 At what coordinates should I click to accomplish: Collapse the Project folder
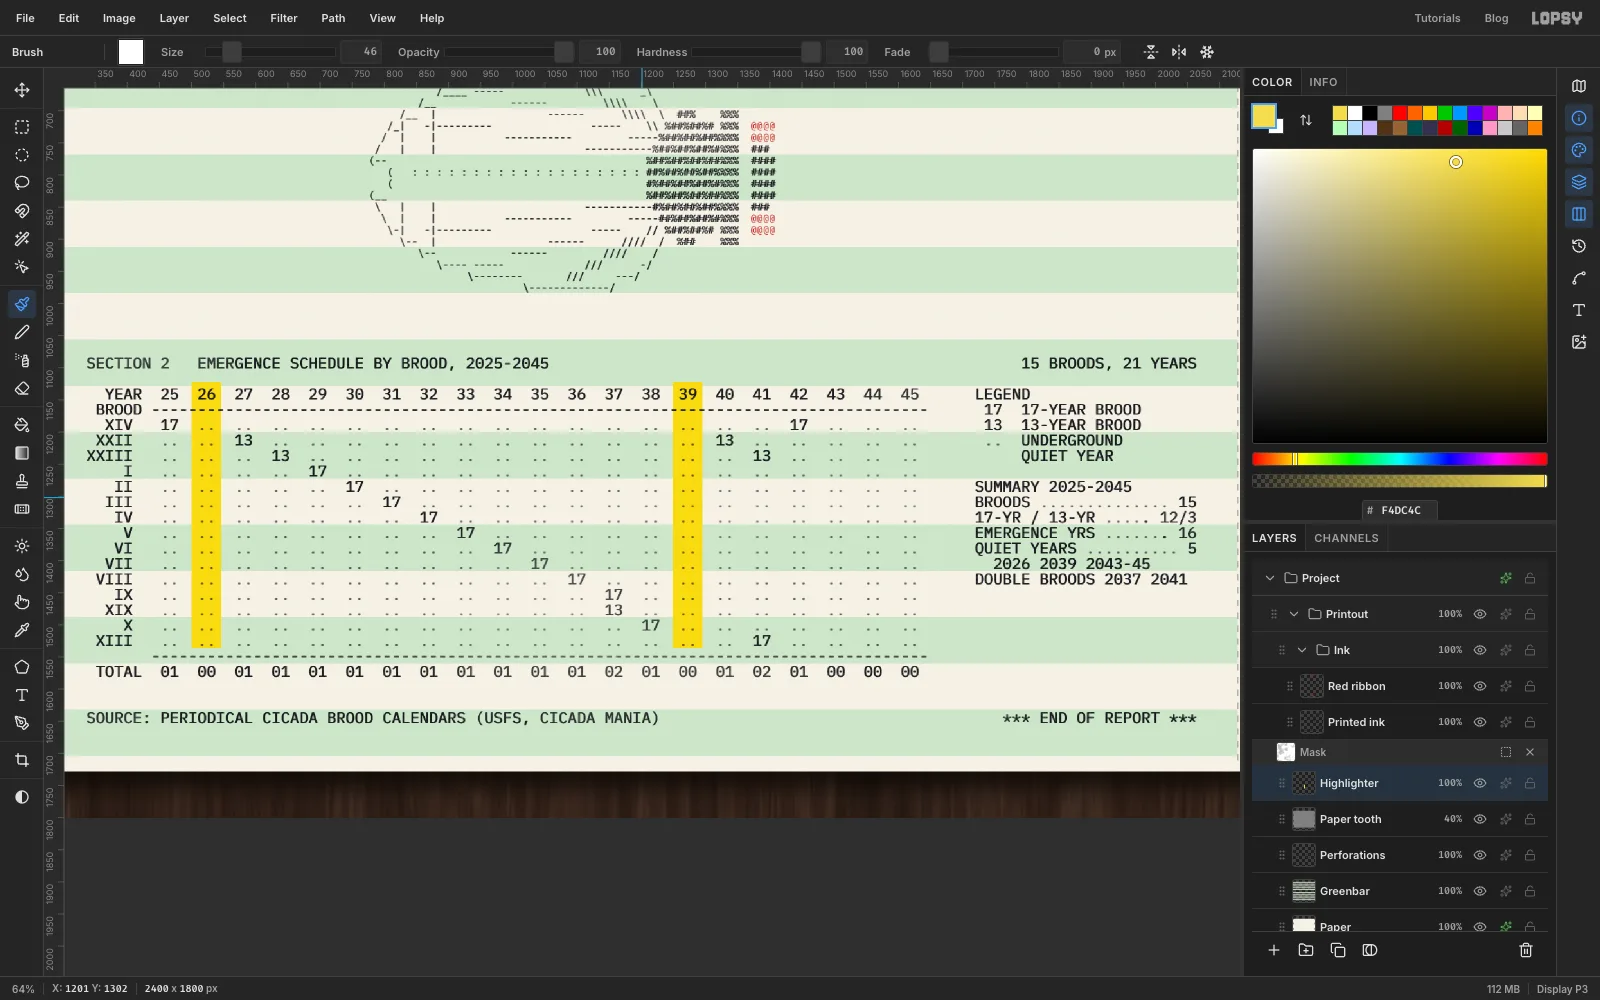1270,578
